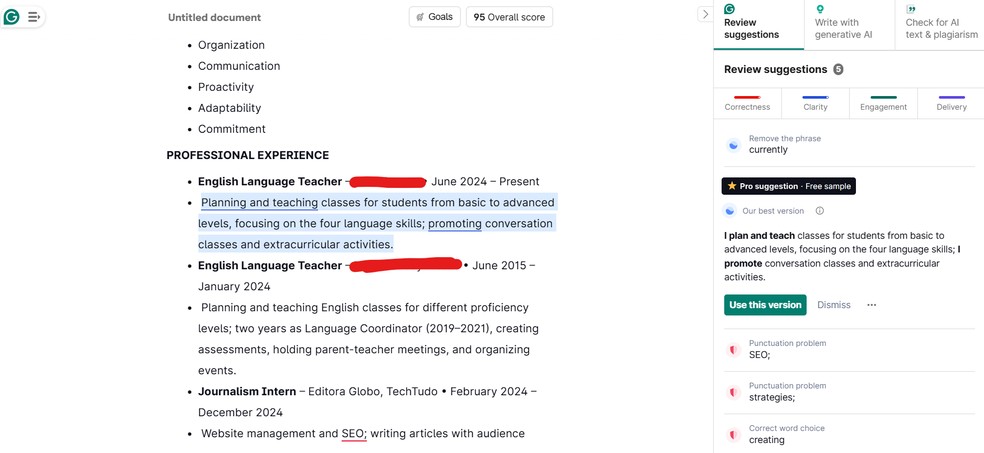
Task: Open the 'Remove the phrase currently' suggestion
Action: click(848, 144)
